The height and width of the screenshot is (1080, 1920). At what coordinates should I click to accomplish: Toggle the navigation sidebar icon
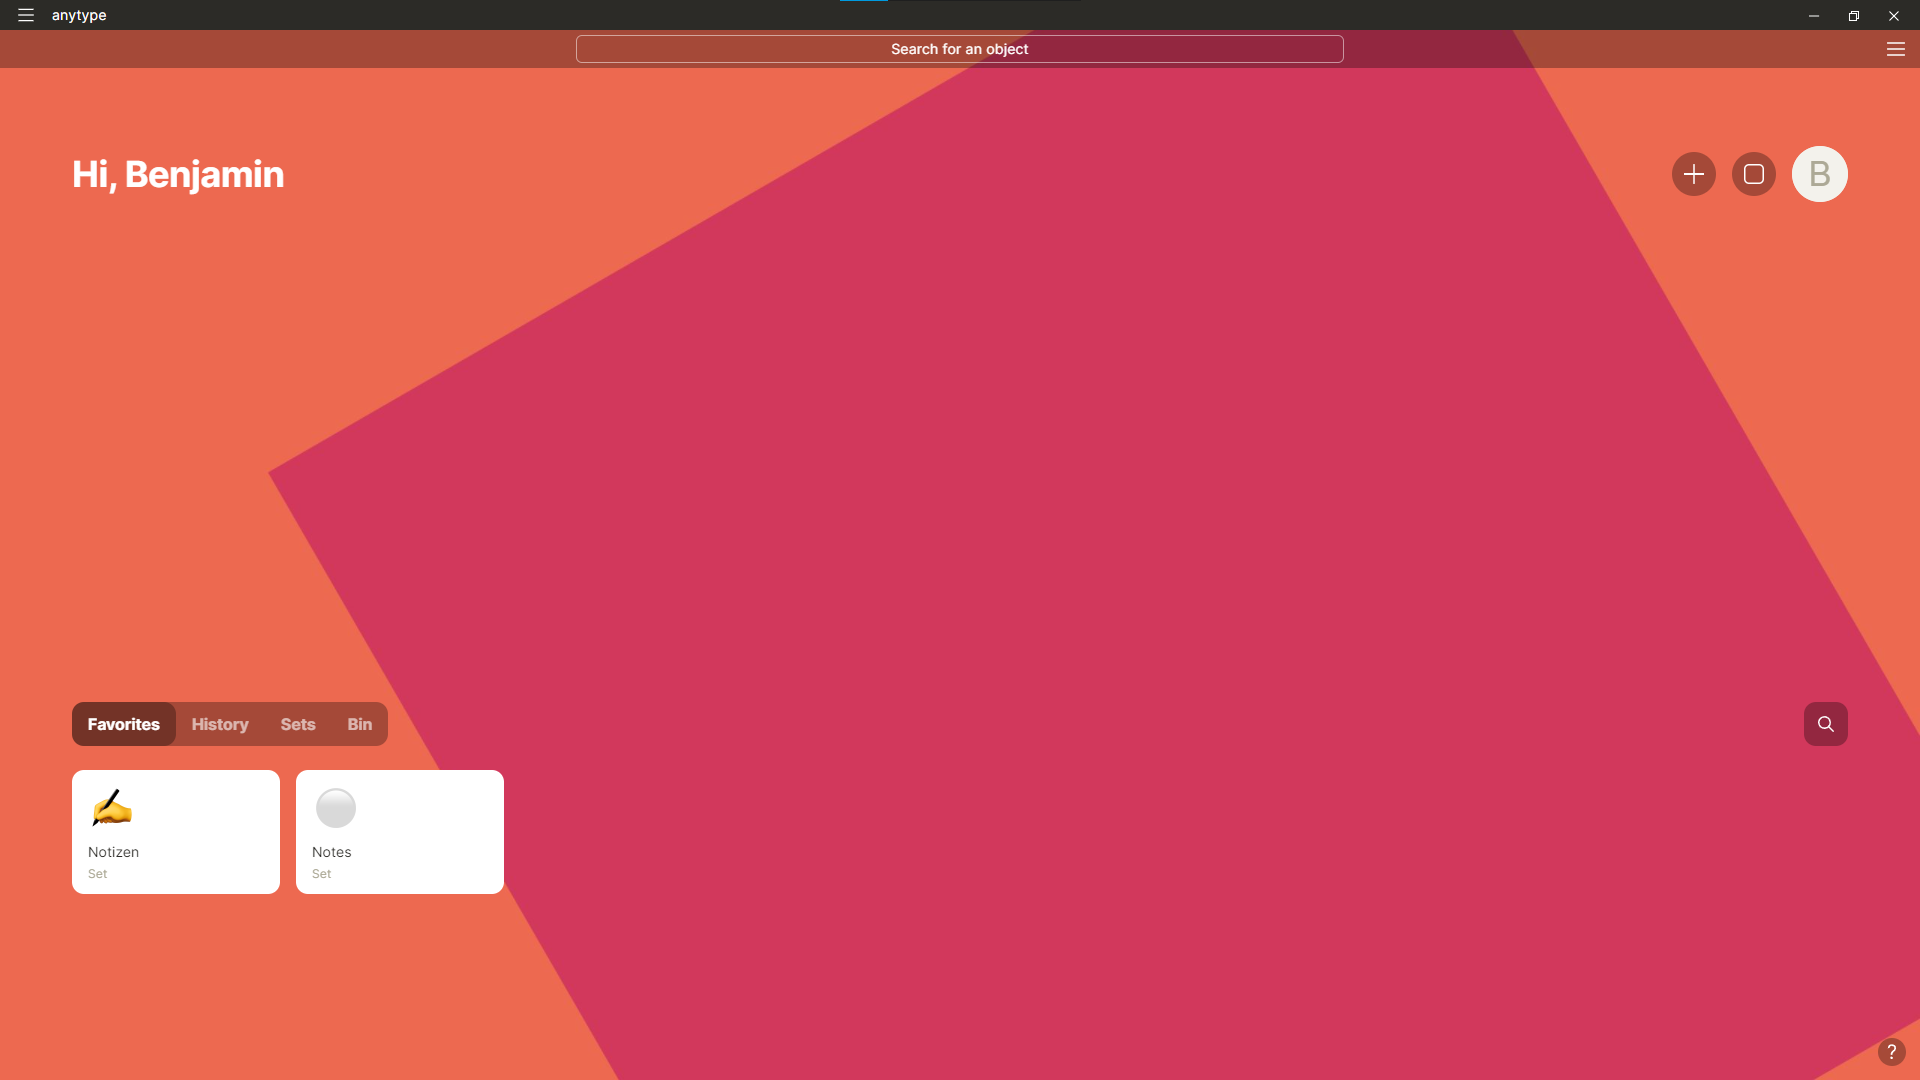pyautogui.click(x=26, y=15)
